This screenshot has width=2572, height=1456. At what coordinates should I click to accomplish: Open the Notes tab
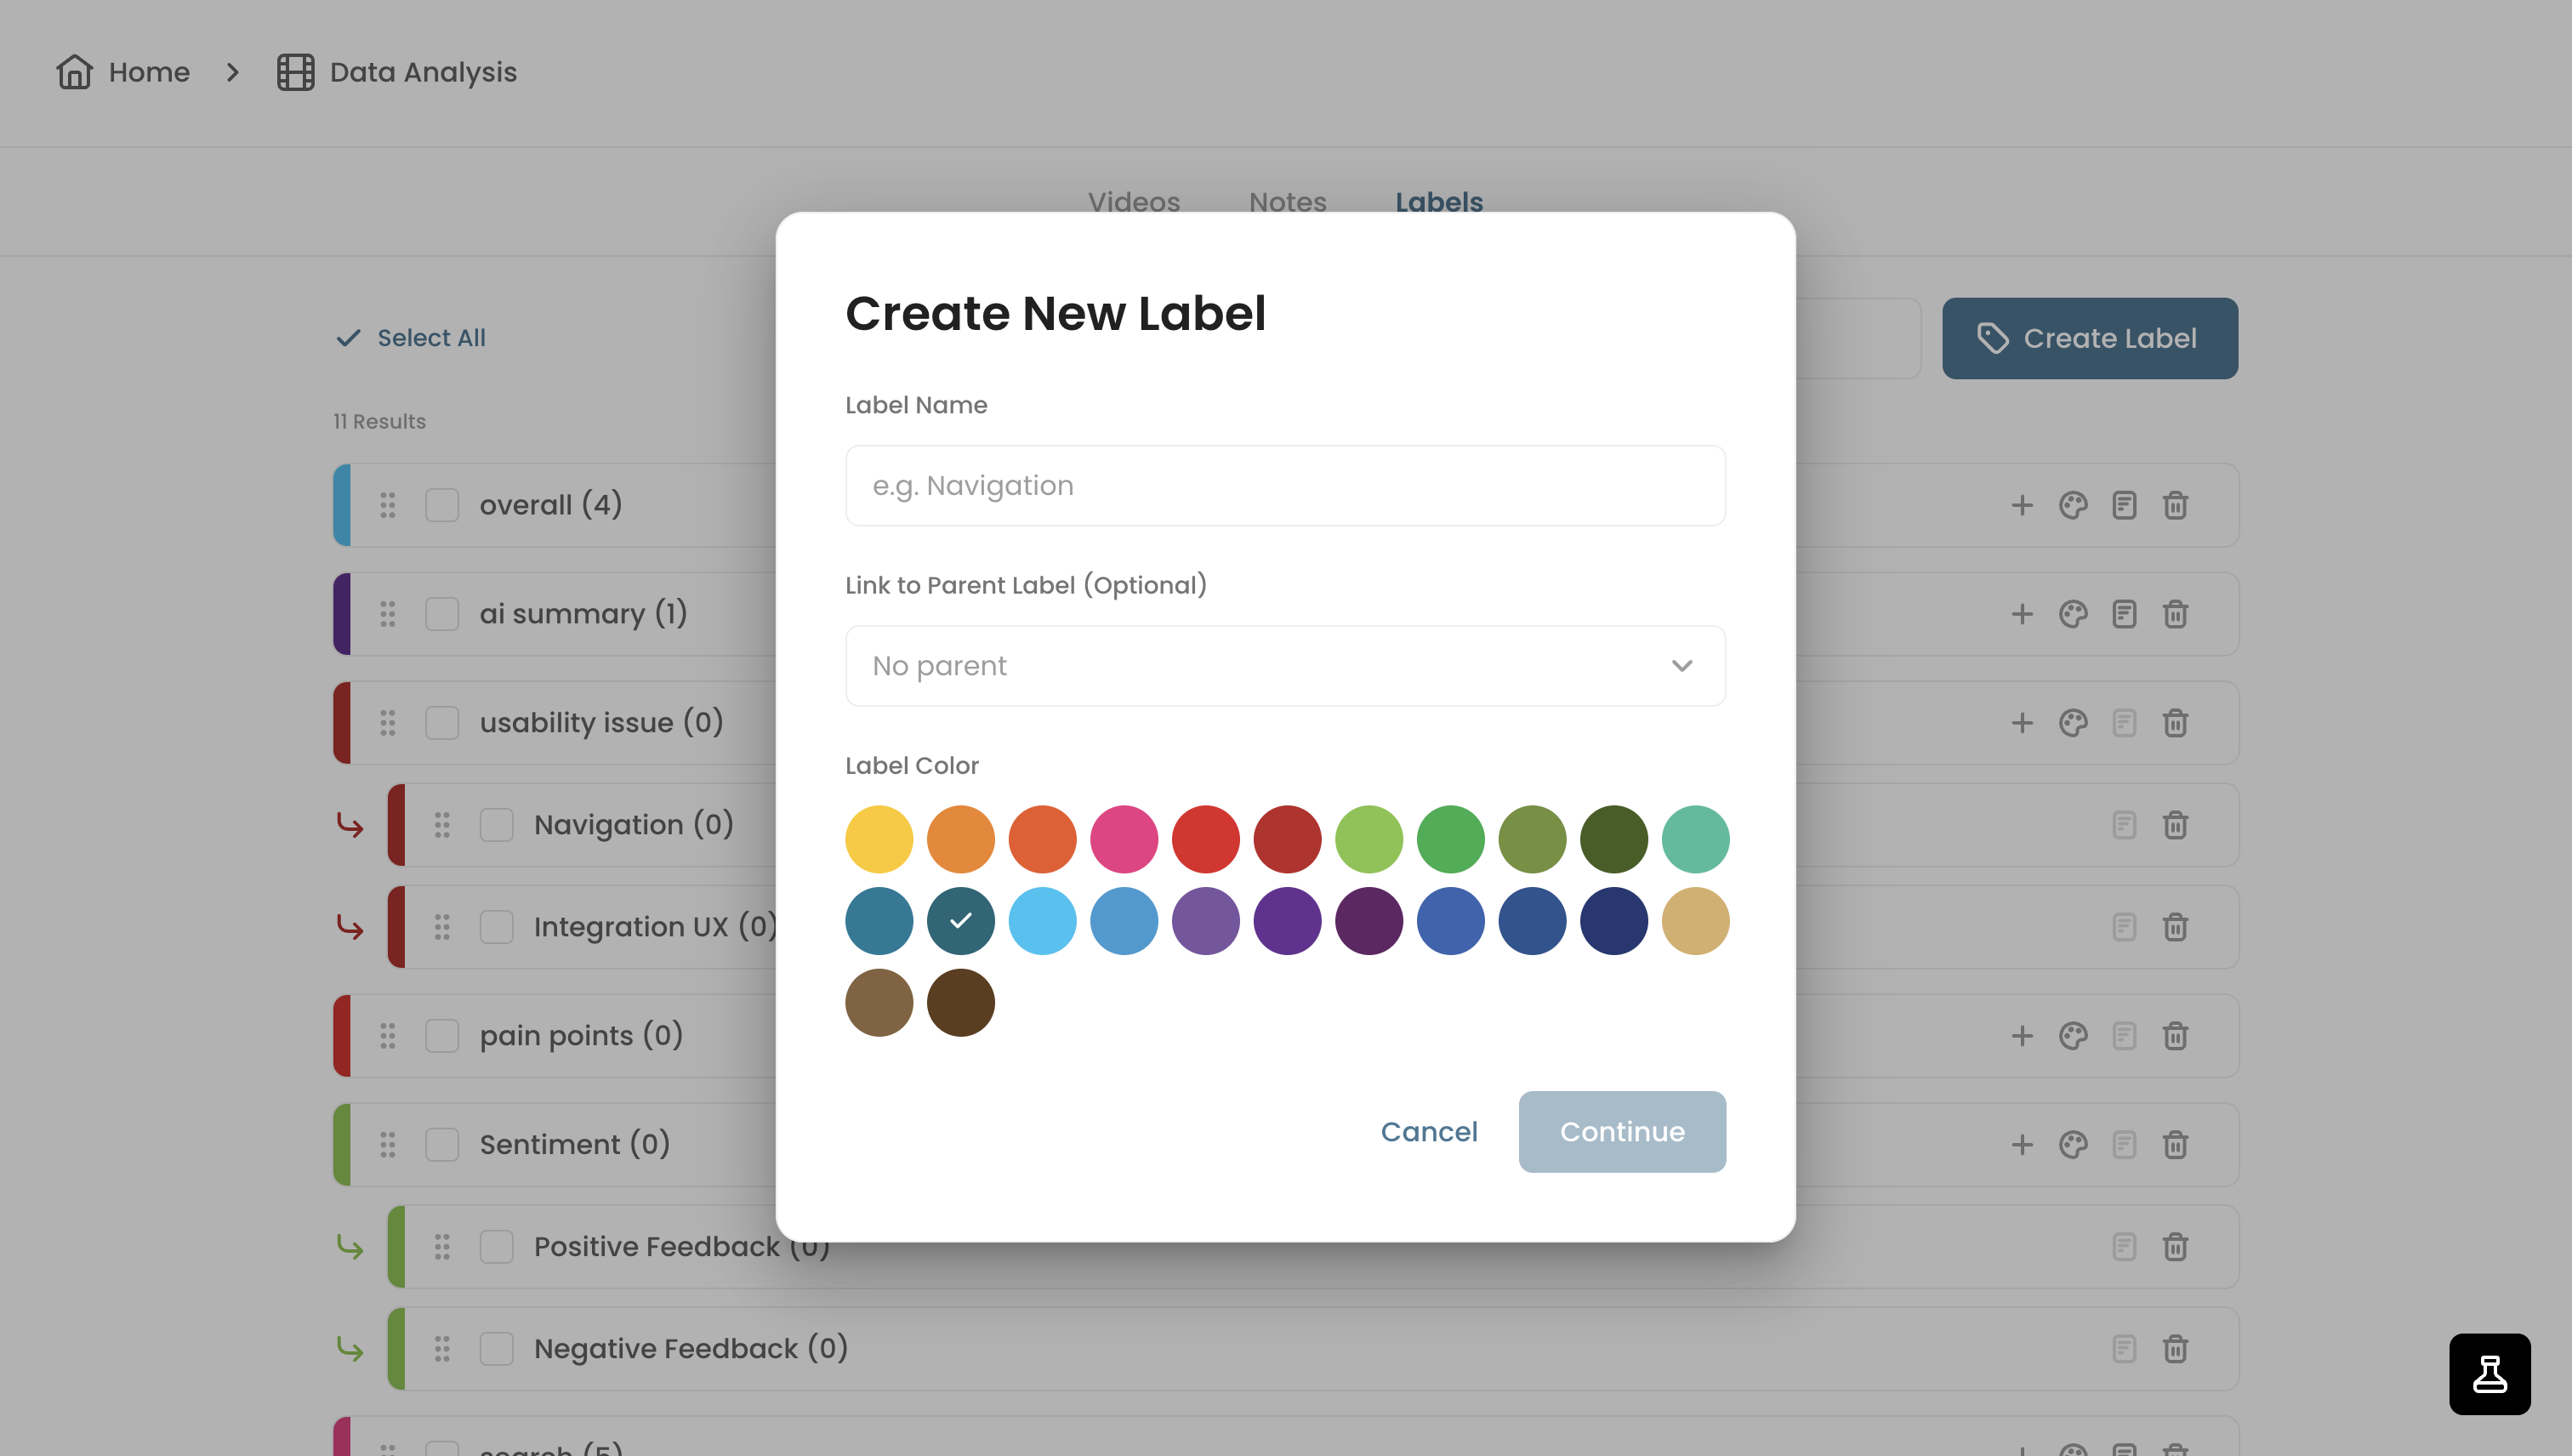coord(1288,202)
